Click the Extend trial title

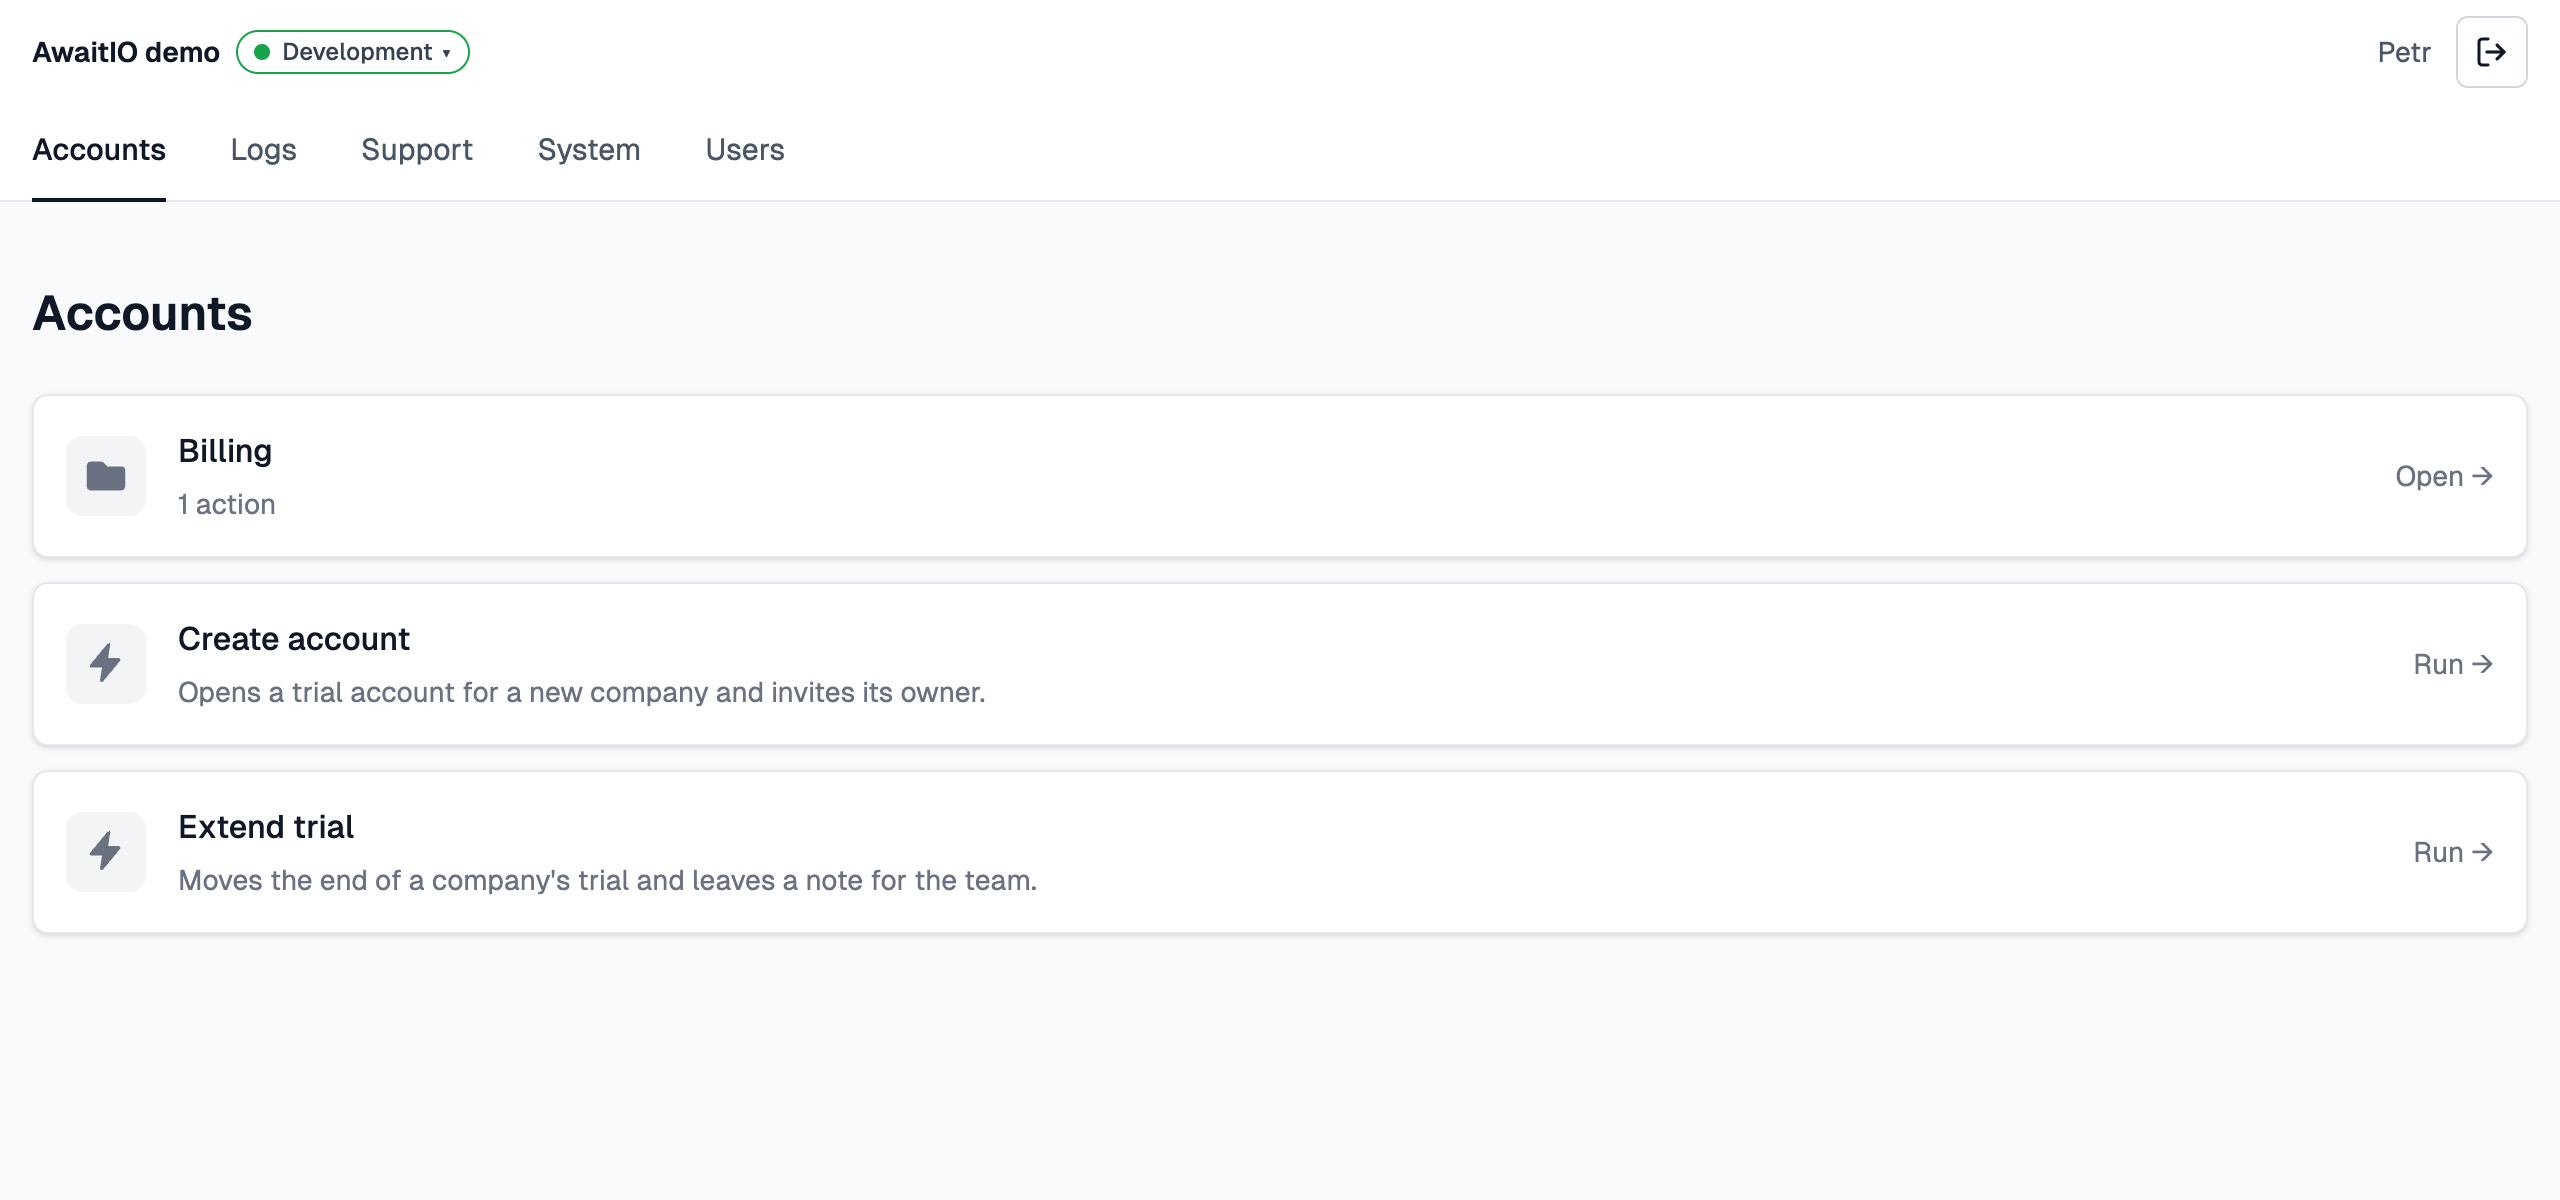[x=266, y=827]
